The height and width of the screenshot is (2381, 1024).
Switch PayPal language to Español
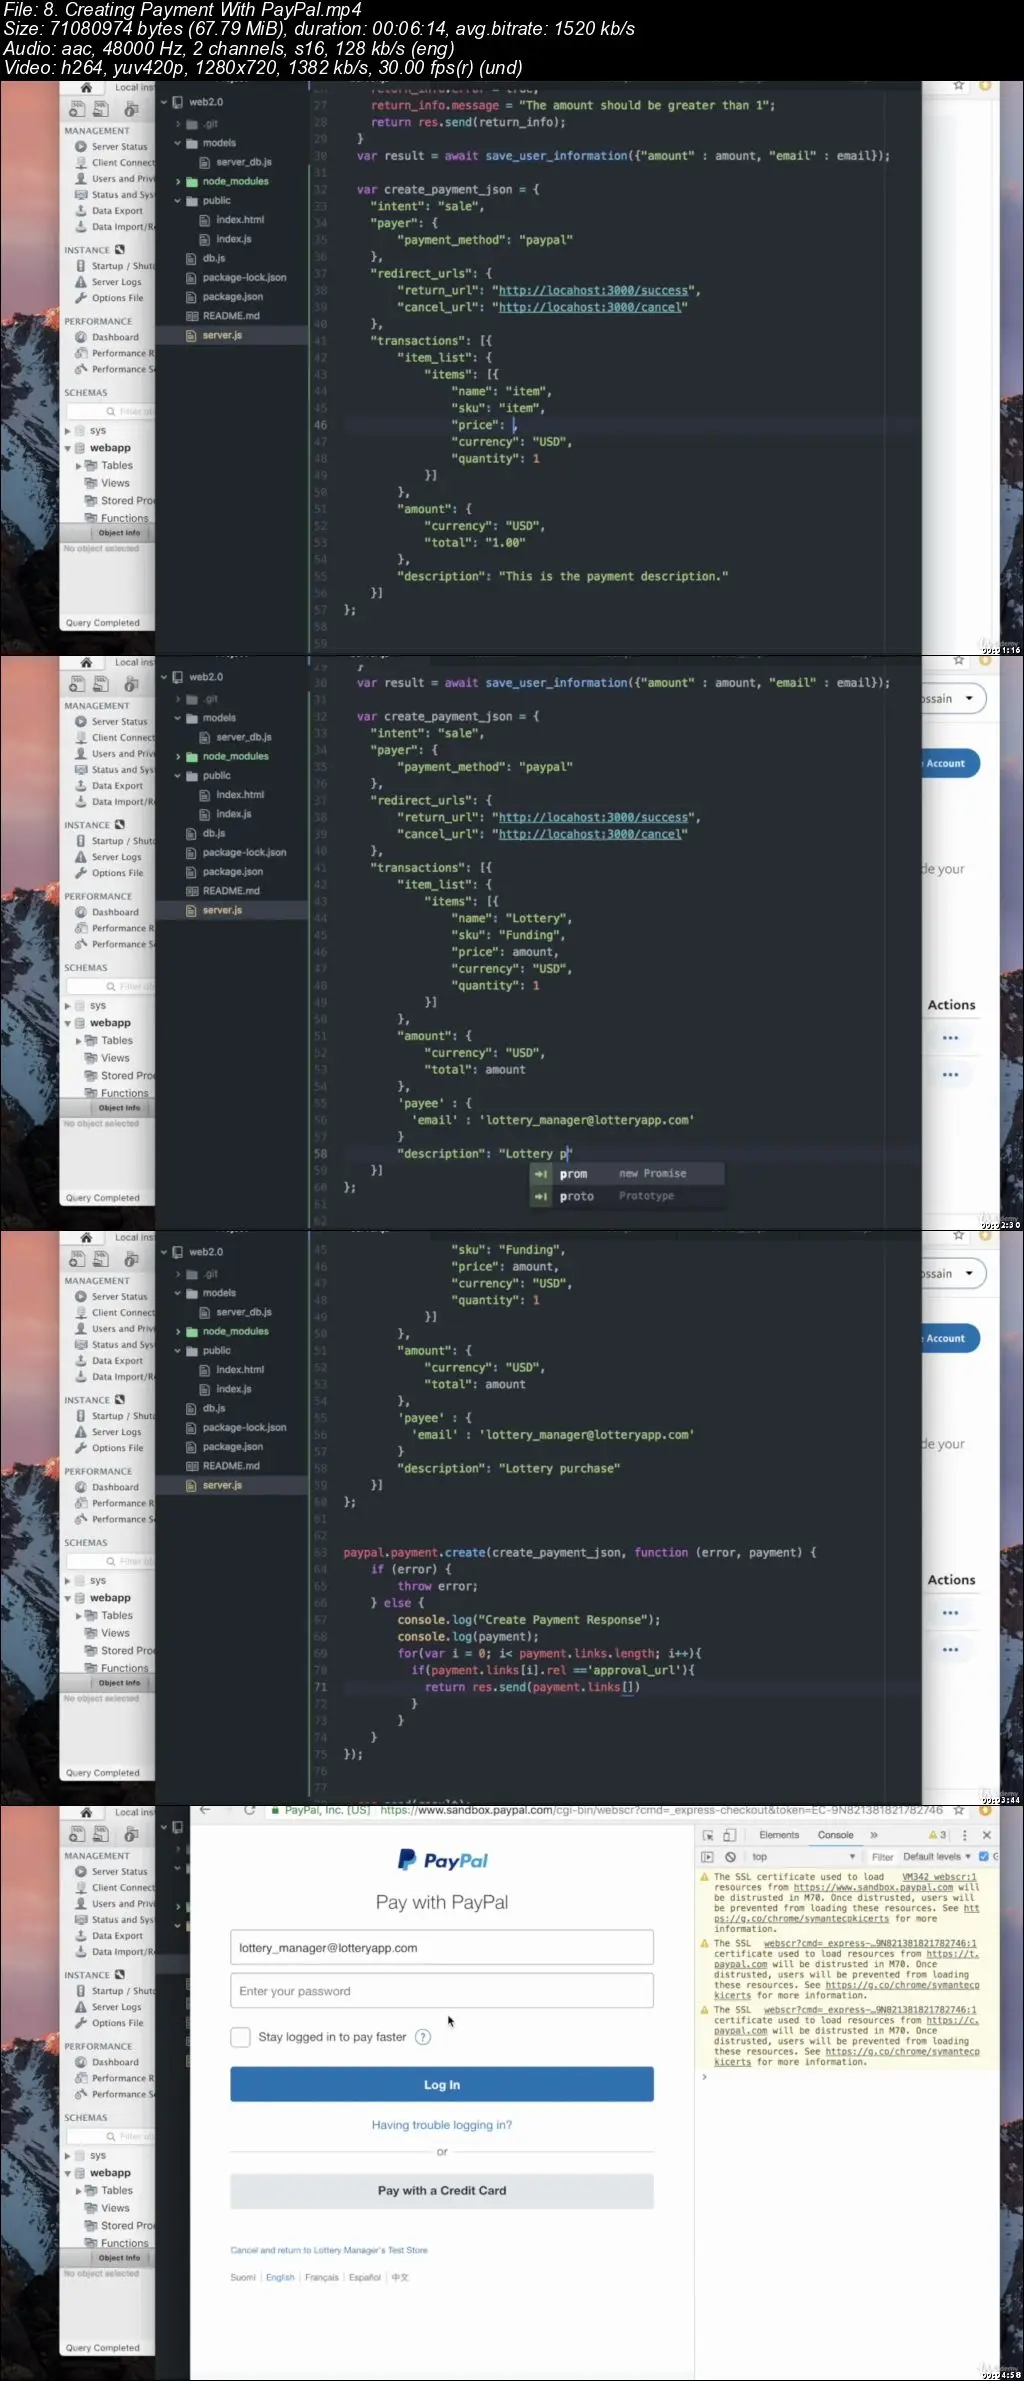(x=365, y=2277)
